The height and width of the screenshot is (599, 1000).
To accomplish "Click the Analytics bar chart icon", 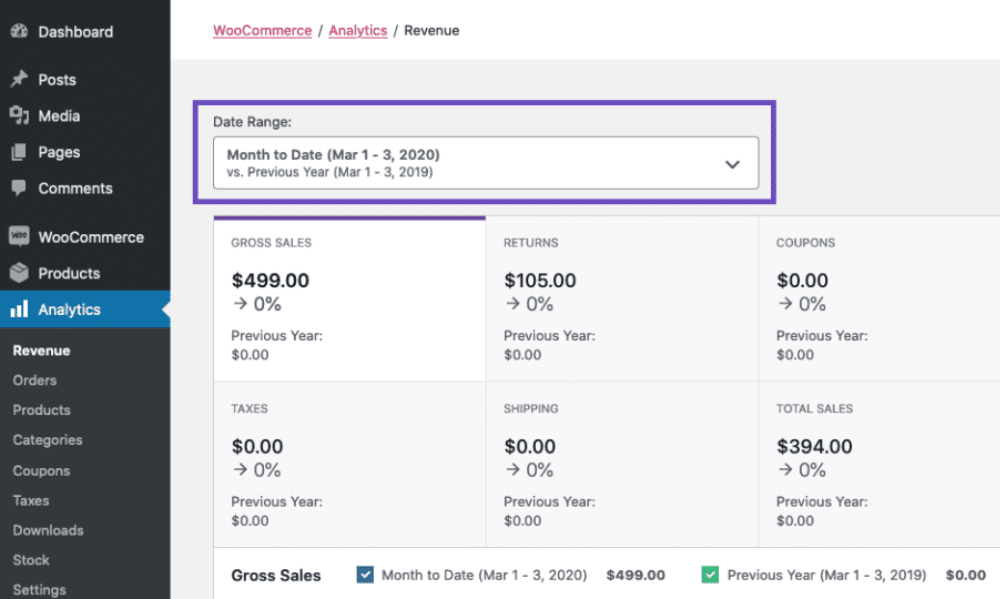I will [19, 310].
